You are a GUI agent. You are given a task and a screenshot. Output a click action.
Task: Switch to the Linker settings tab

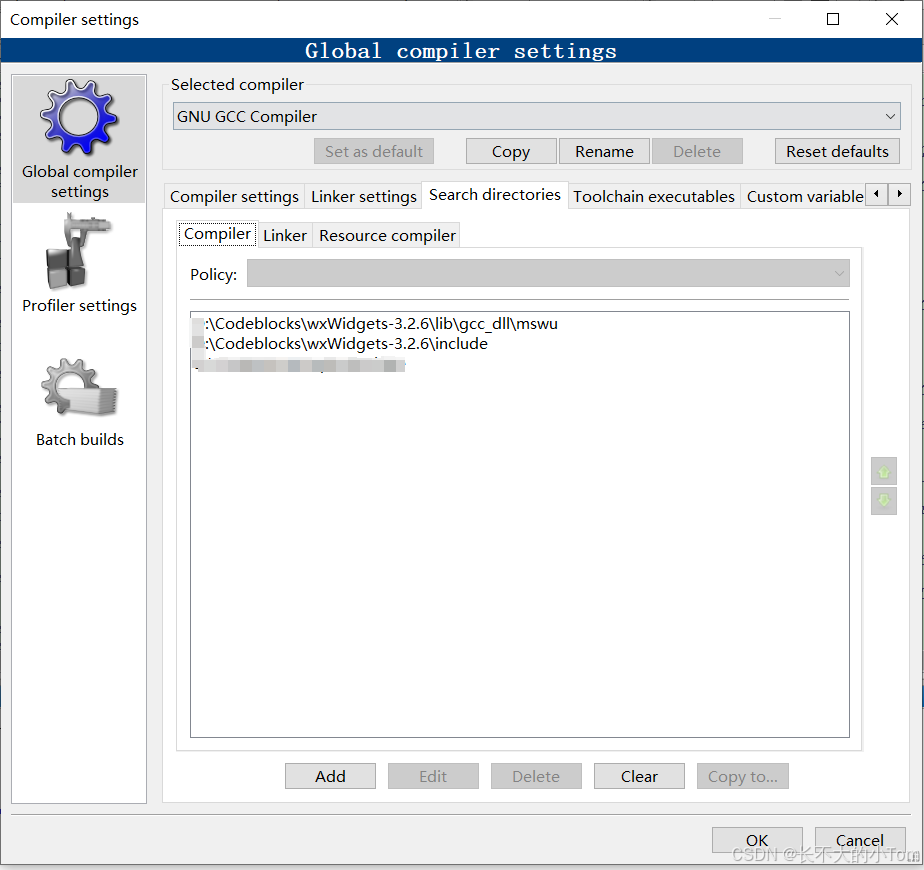[363, 196]
